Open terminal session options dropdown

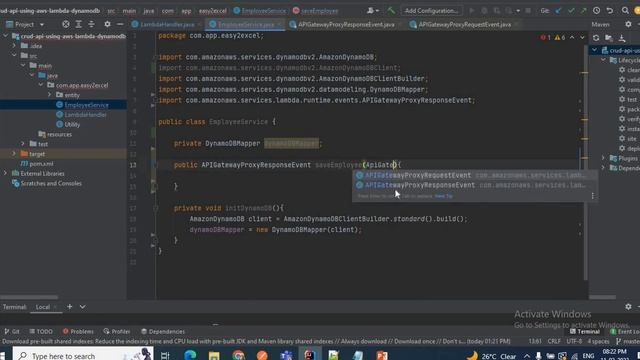click(82, 307)
